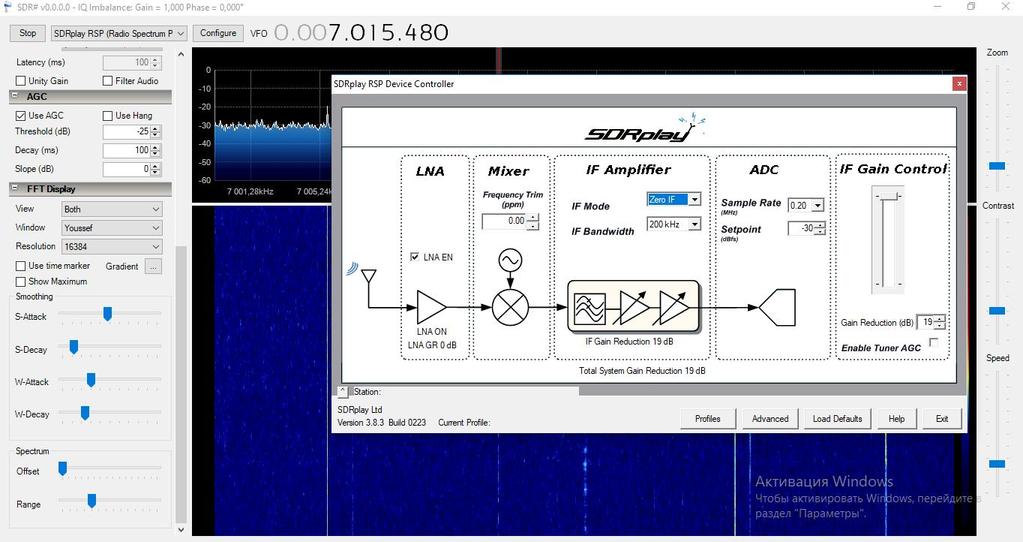Screen dimensions: 1023x542
Task: Enable the Filter Audio checkbox
Action: pos(108,81)
